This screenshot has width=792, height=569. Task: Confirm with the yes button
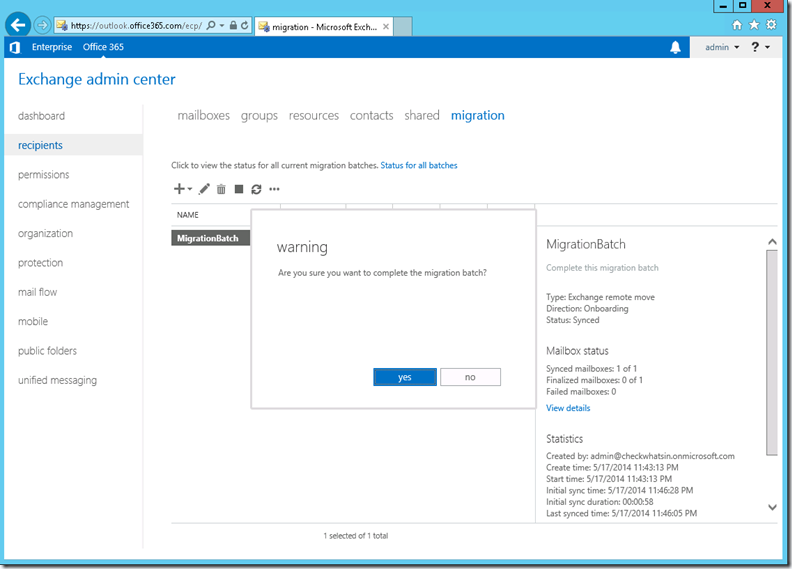(405, 377)
